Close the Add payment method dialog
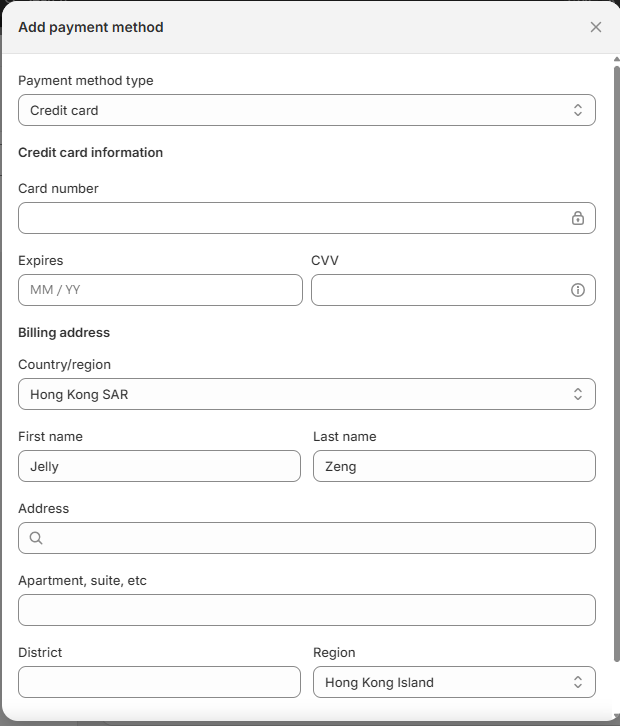620x726 pixels. pyautogui.click(x=596, y=27)
